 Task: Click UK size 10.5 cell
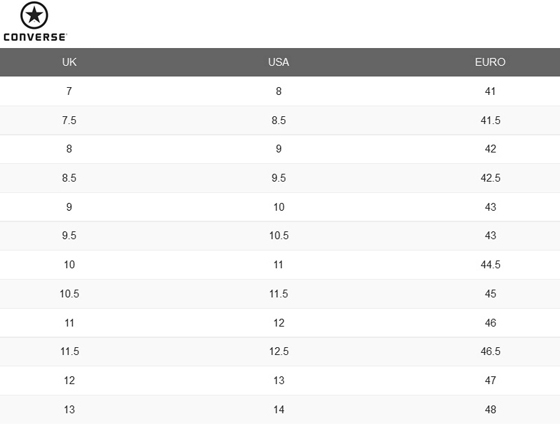[69, 294]
